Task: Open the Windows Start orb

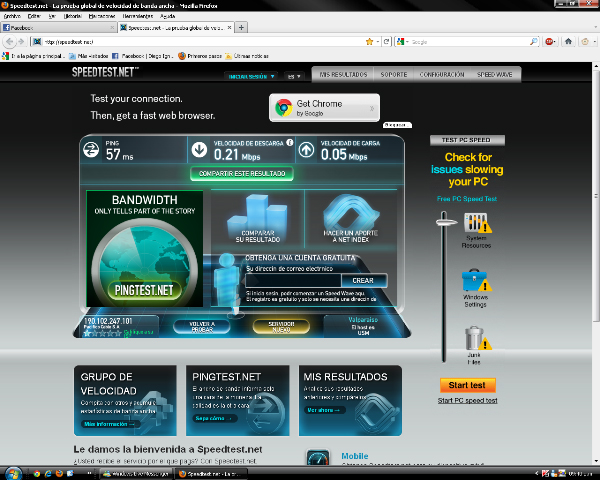Action: click(x=13, y=473)
